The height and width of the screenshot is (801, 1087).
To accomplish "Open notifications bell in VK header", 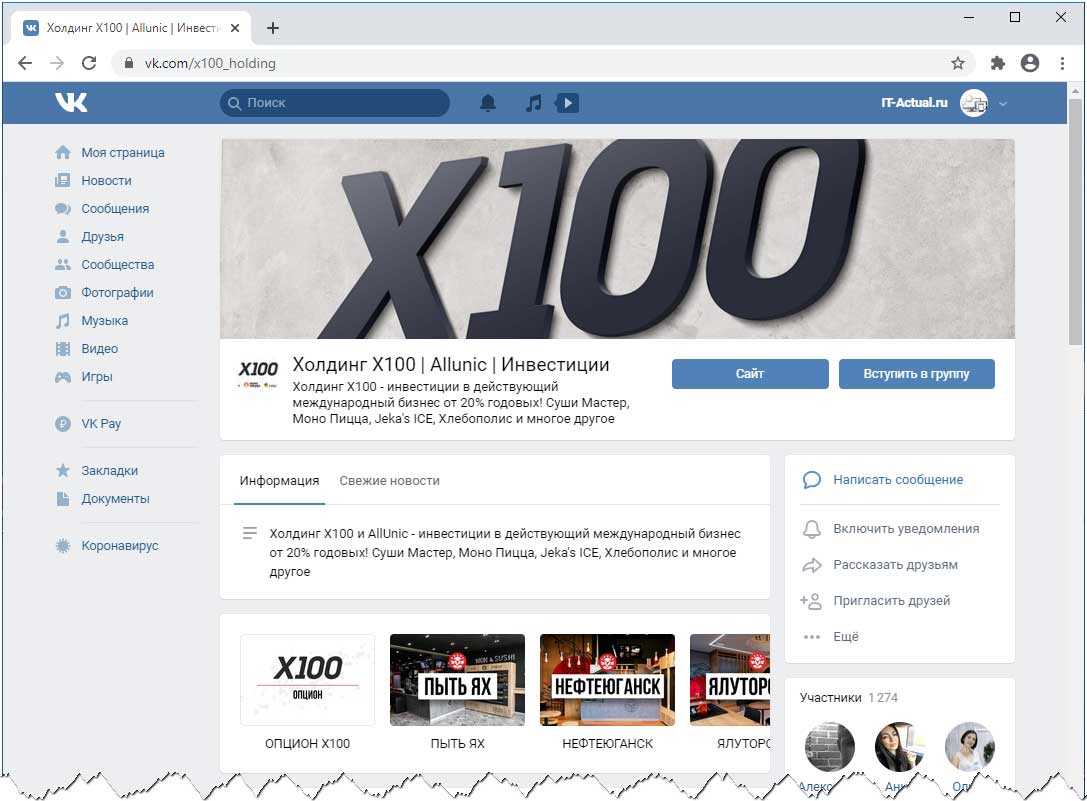I will tap(488, 103).
